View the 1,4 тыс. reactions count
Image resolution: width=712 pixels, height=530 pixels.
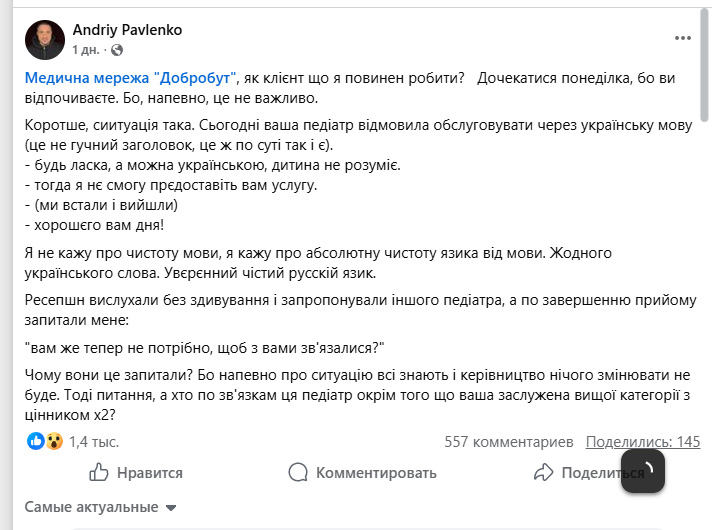pyautogui.click(x=93, y=441)
